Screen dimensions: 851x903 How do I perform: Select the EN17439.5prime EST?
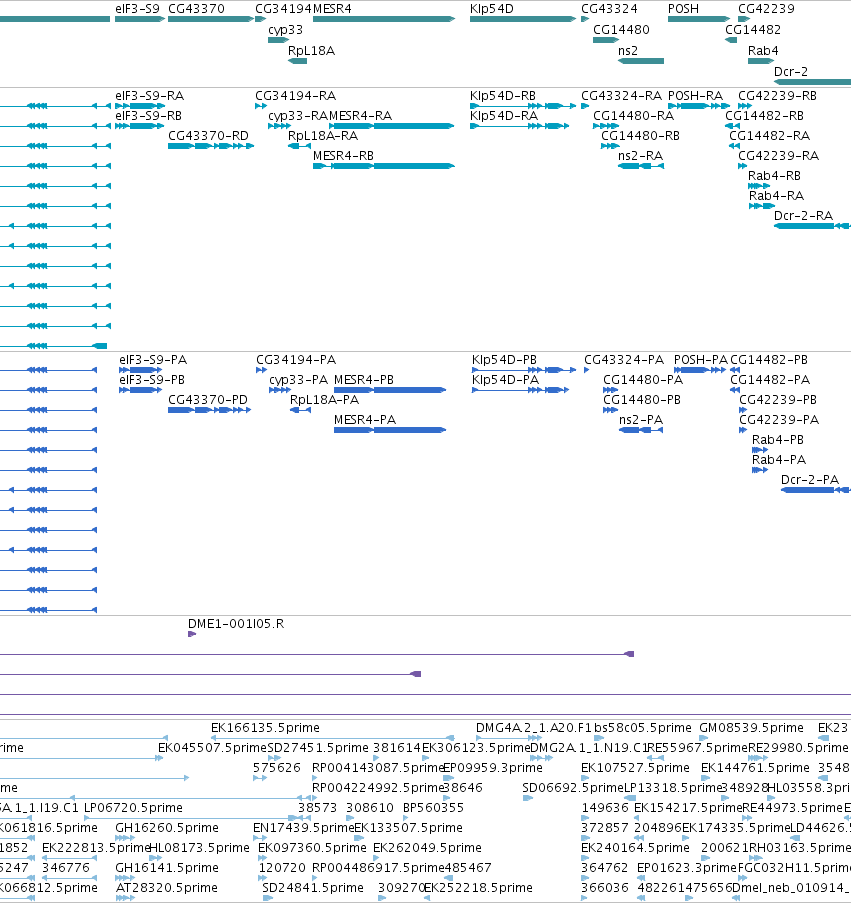260,838
